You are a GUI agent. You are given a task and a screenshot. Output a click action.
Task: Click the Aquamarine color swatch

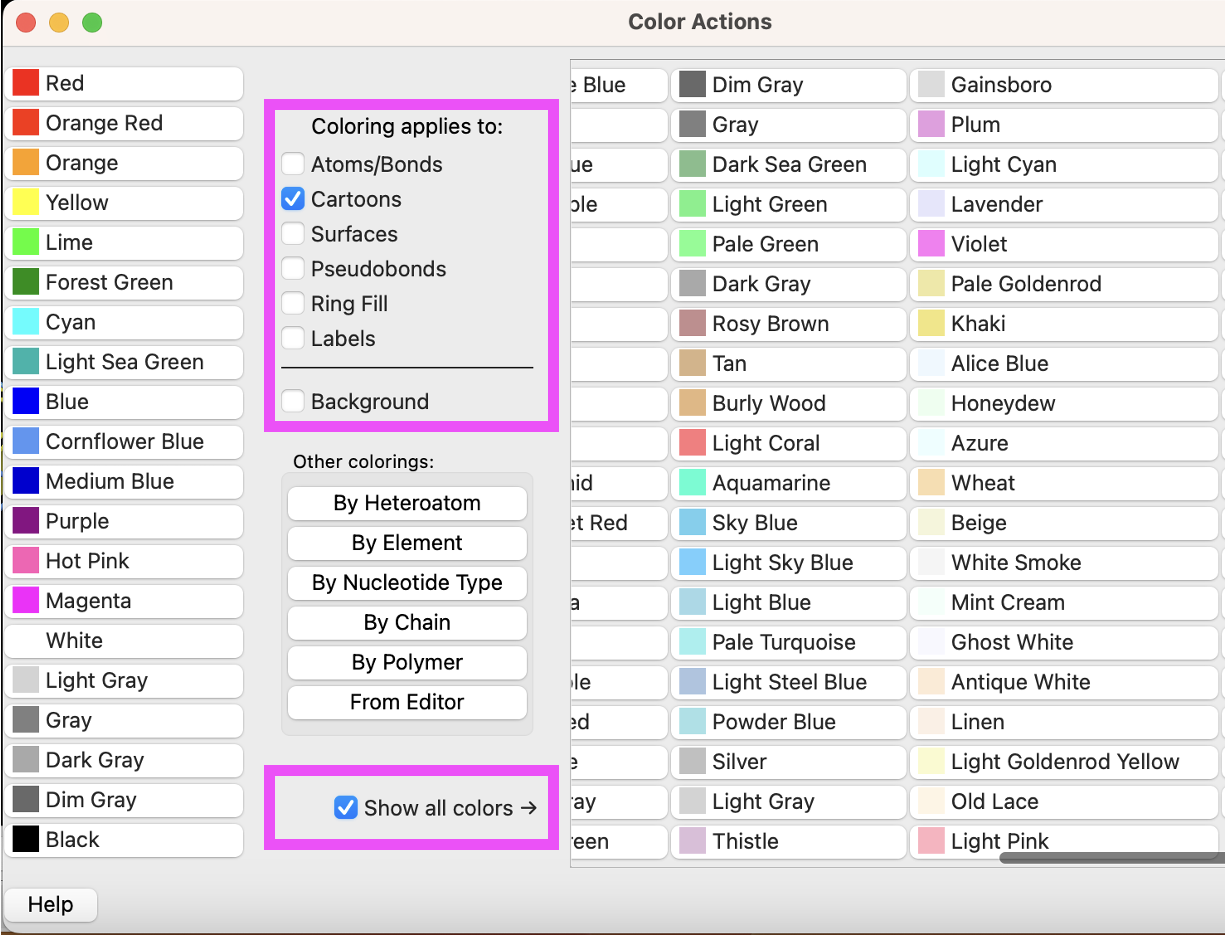(788, 484)
